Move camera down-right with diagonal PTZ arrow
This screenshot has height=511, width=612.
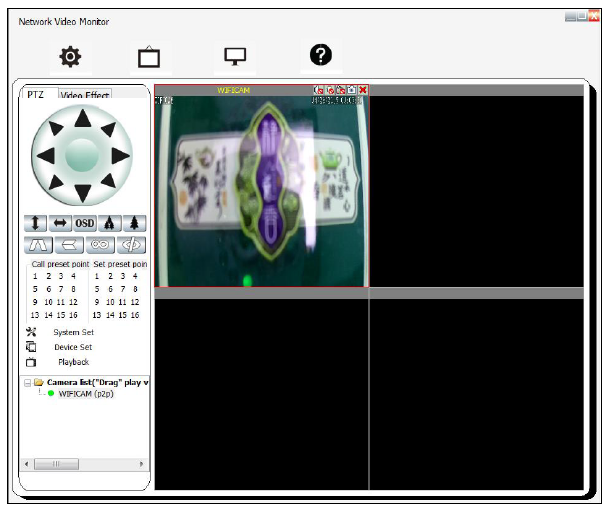pyautogui.click(x=109, y=181)
